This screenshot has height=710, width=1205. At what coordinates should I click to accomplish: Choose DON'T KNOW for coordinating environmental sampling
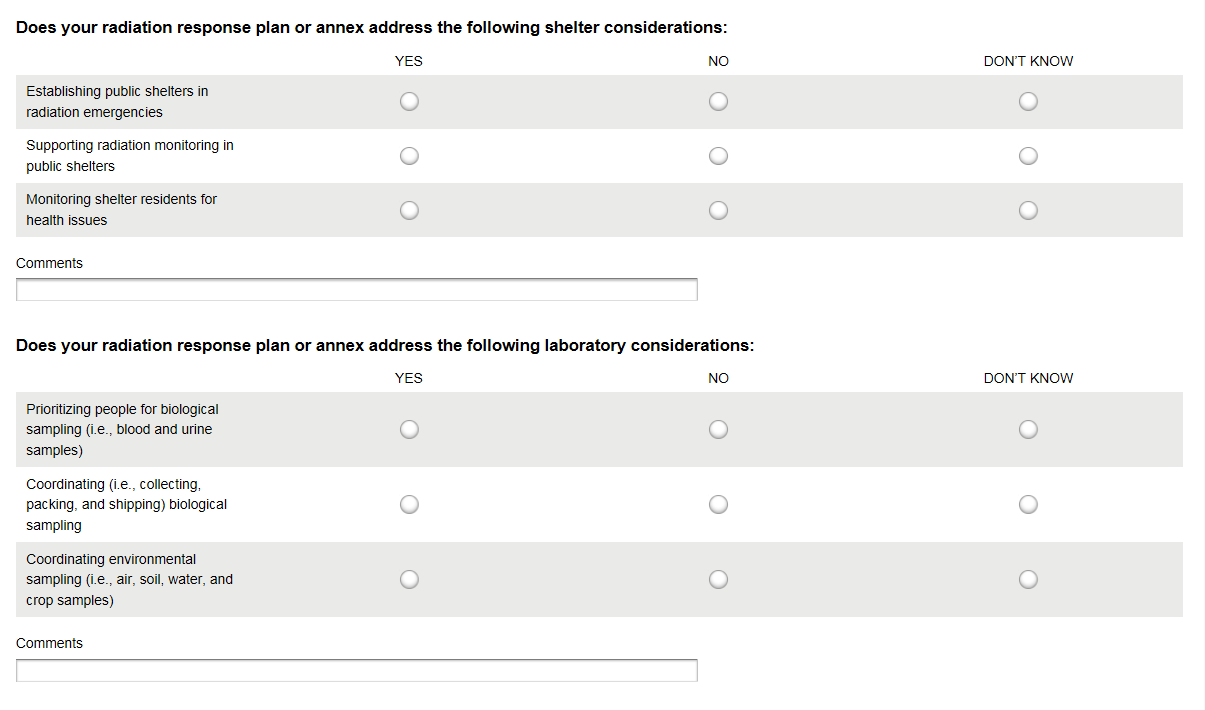click(x=1028, y=579)
